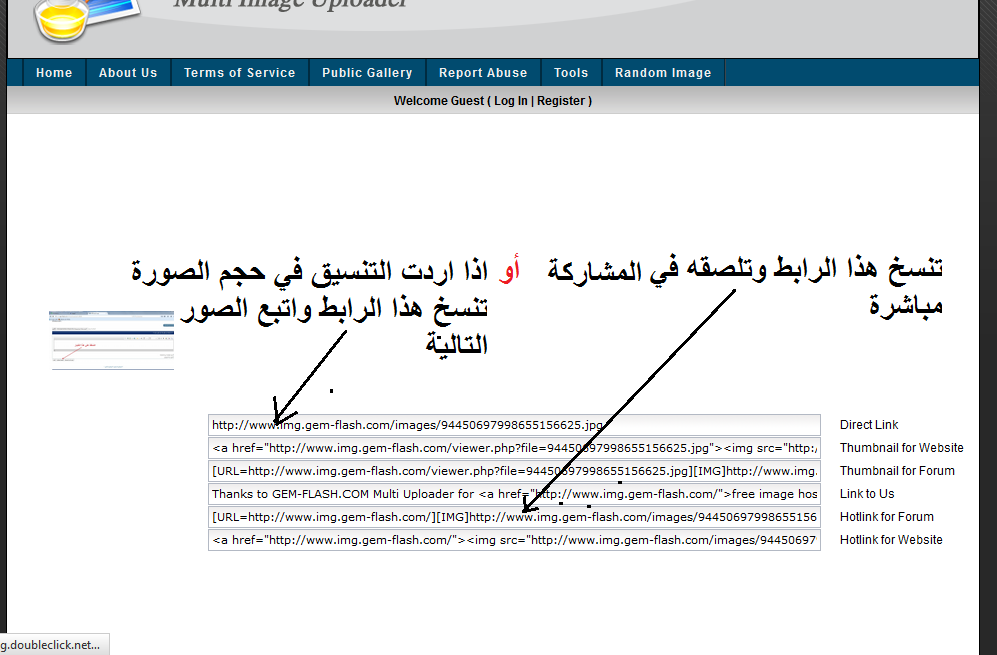
Task: Click the 'Thumbnail for Forum' label
Action: (x=897, y=471)
